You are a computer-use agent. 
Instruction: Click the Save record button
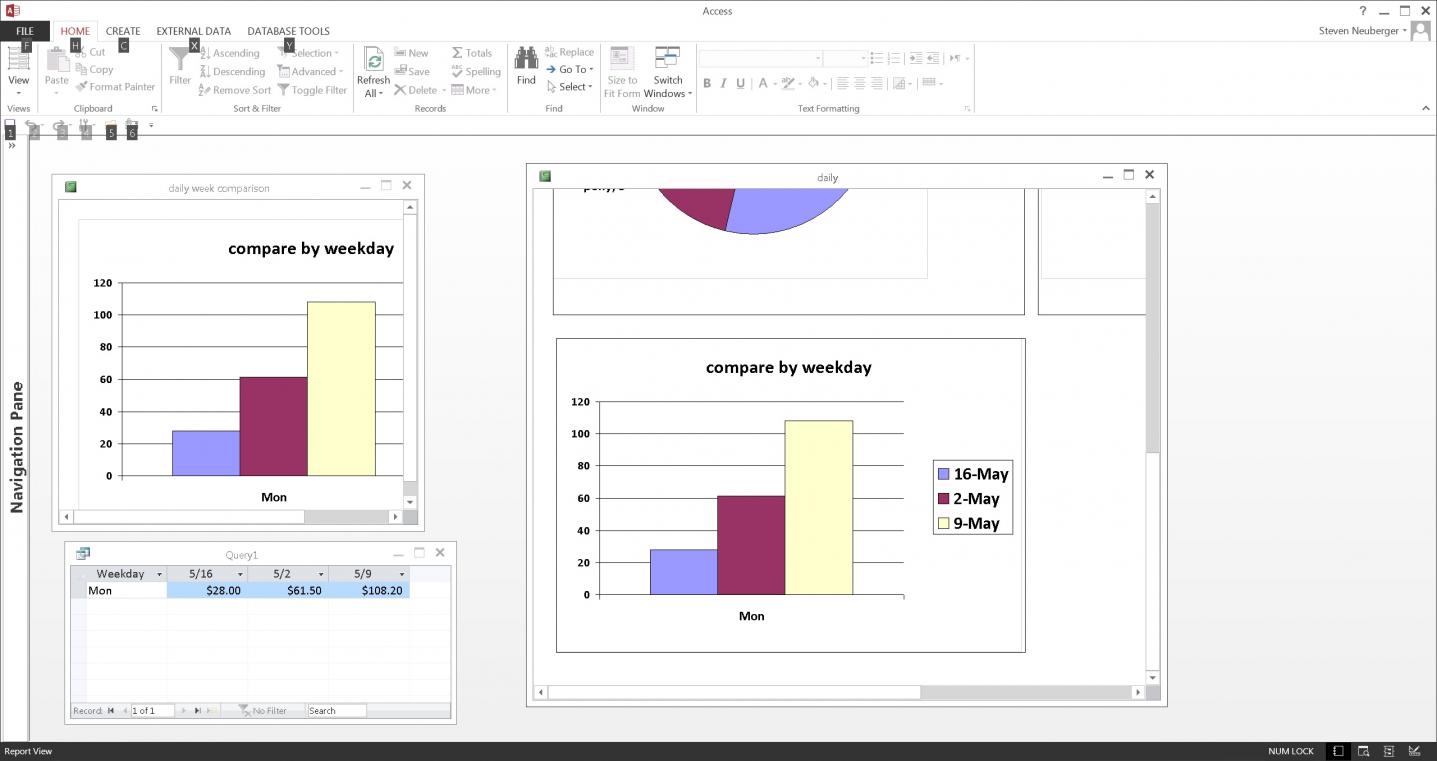[x=412, y=71]
